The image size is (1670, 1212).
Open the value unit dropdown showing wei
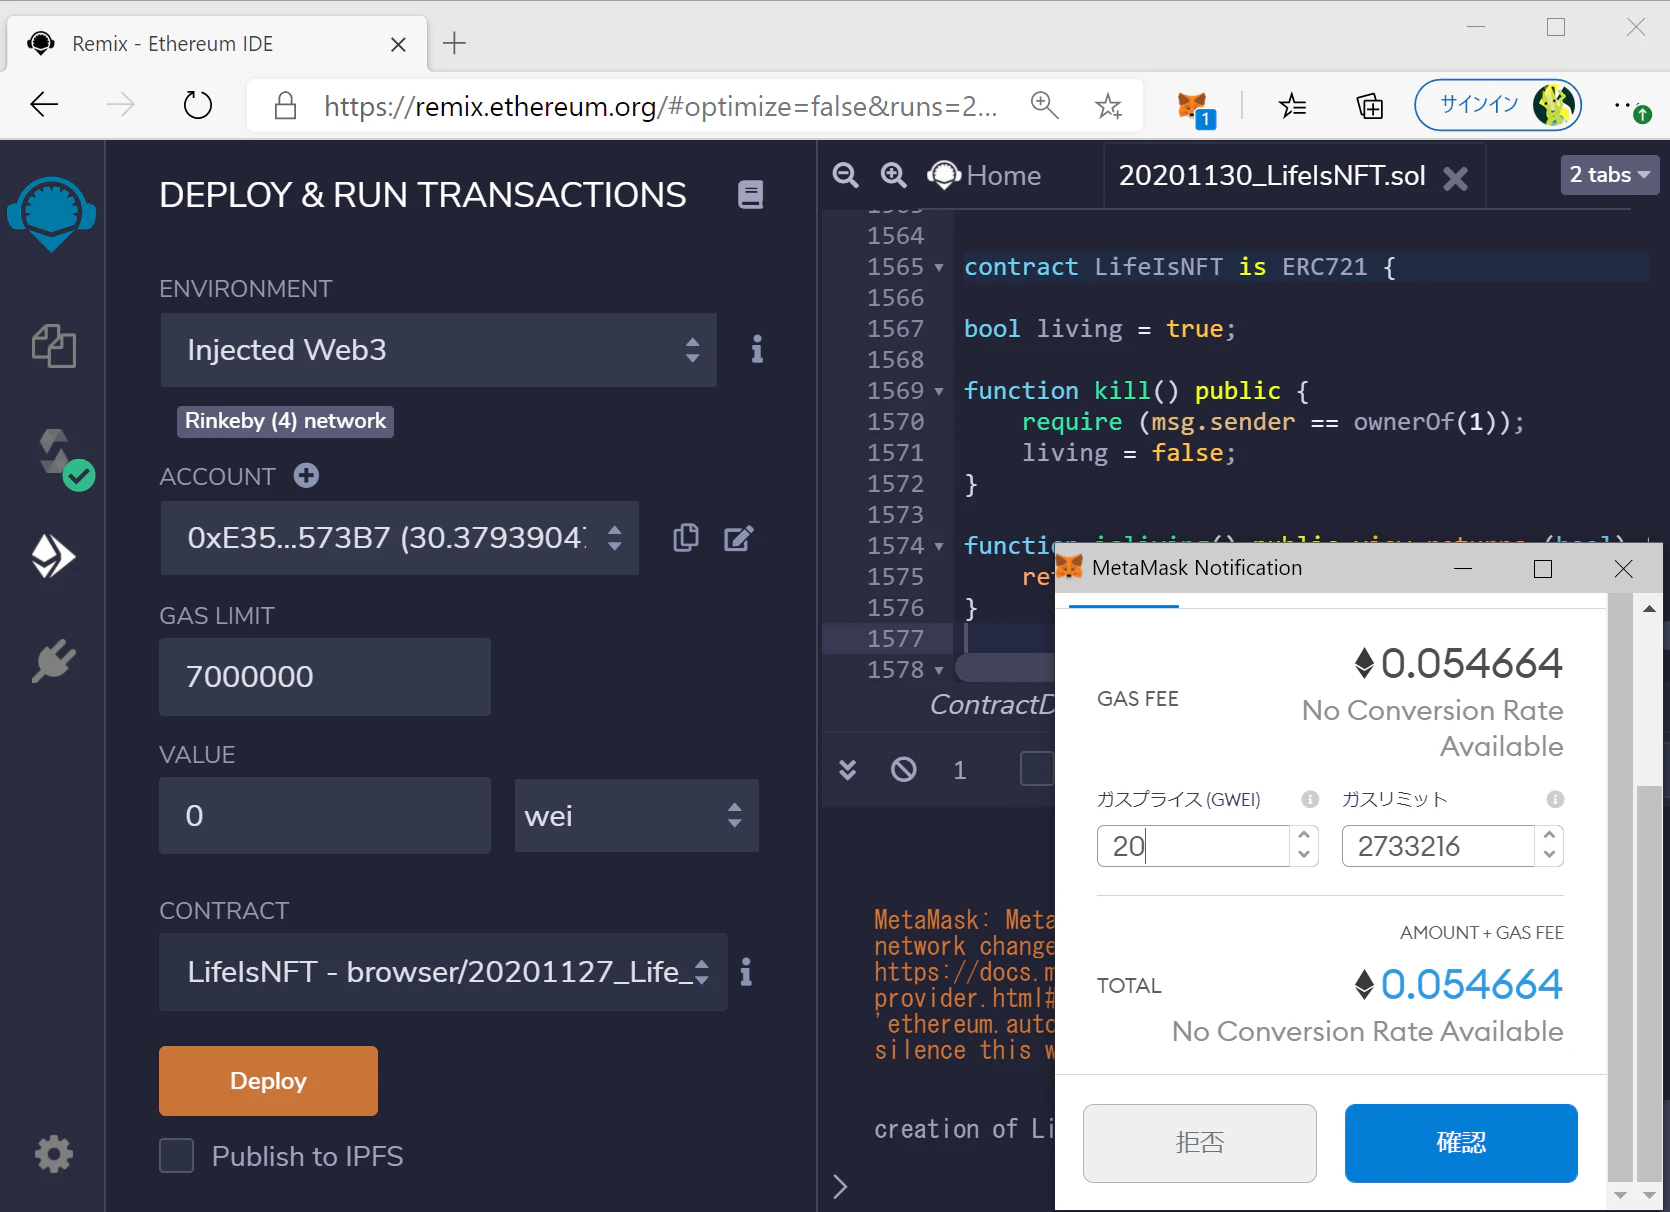(637, 816)
